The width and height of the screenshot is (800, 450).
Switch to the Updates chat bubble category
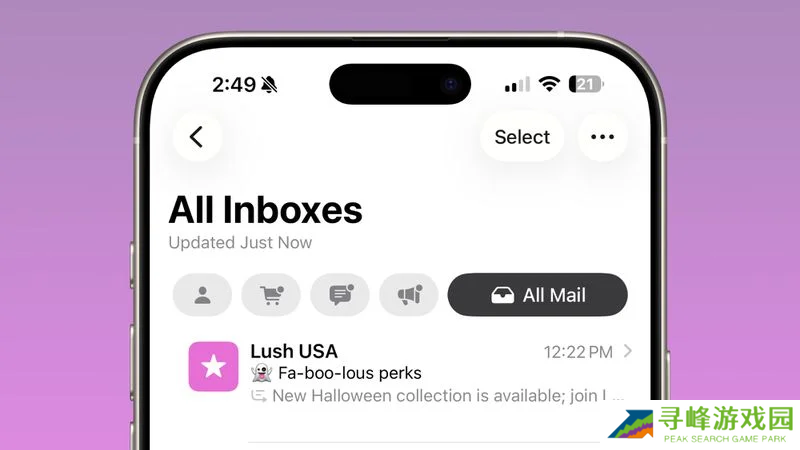[x=340, y=295]
